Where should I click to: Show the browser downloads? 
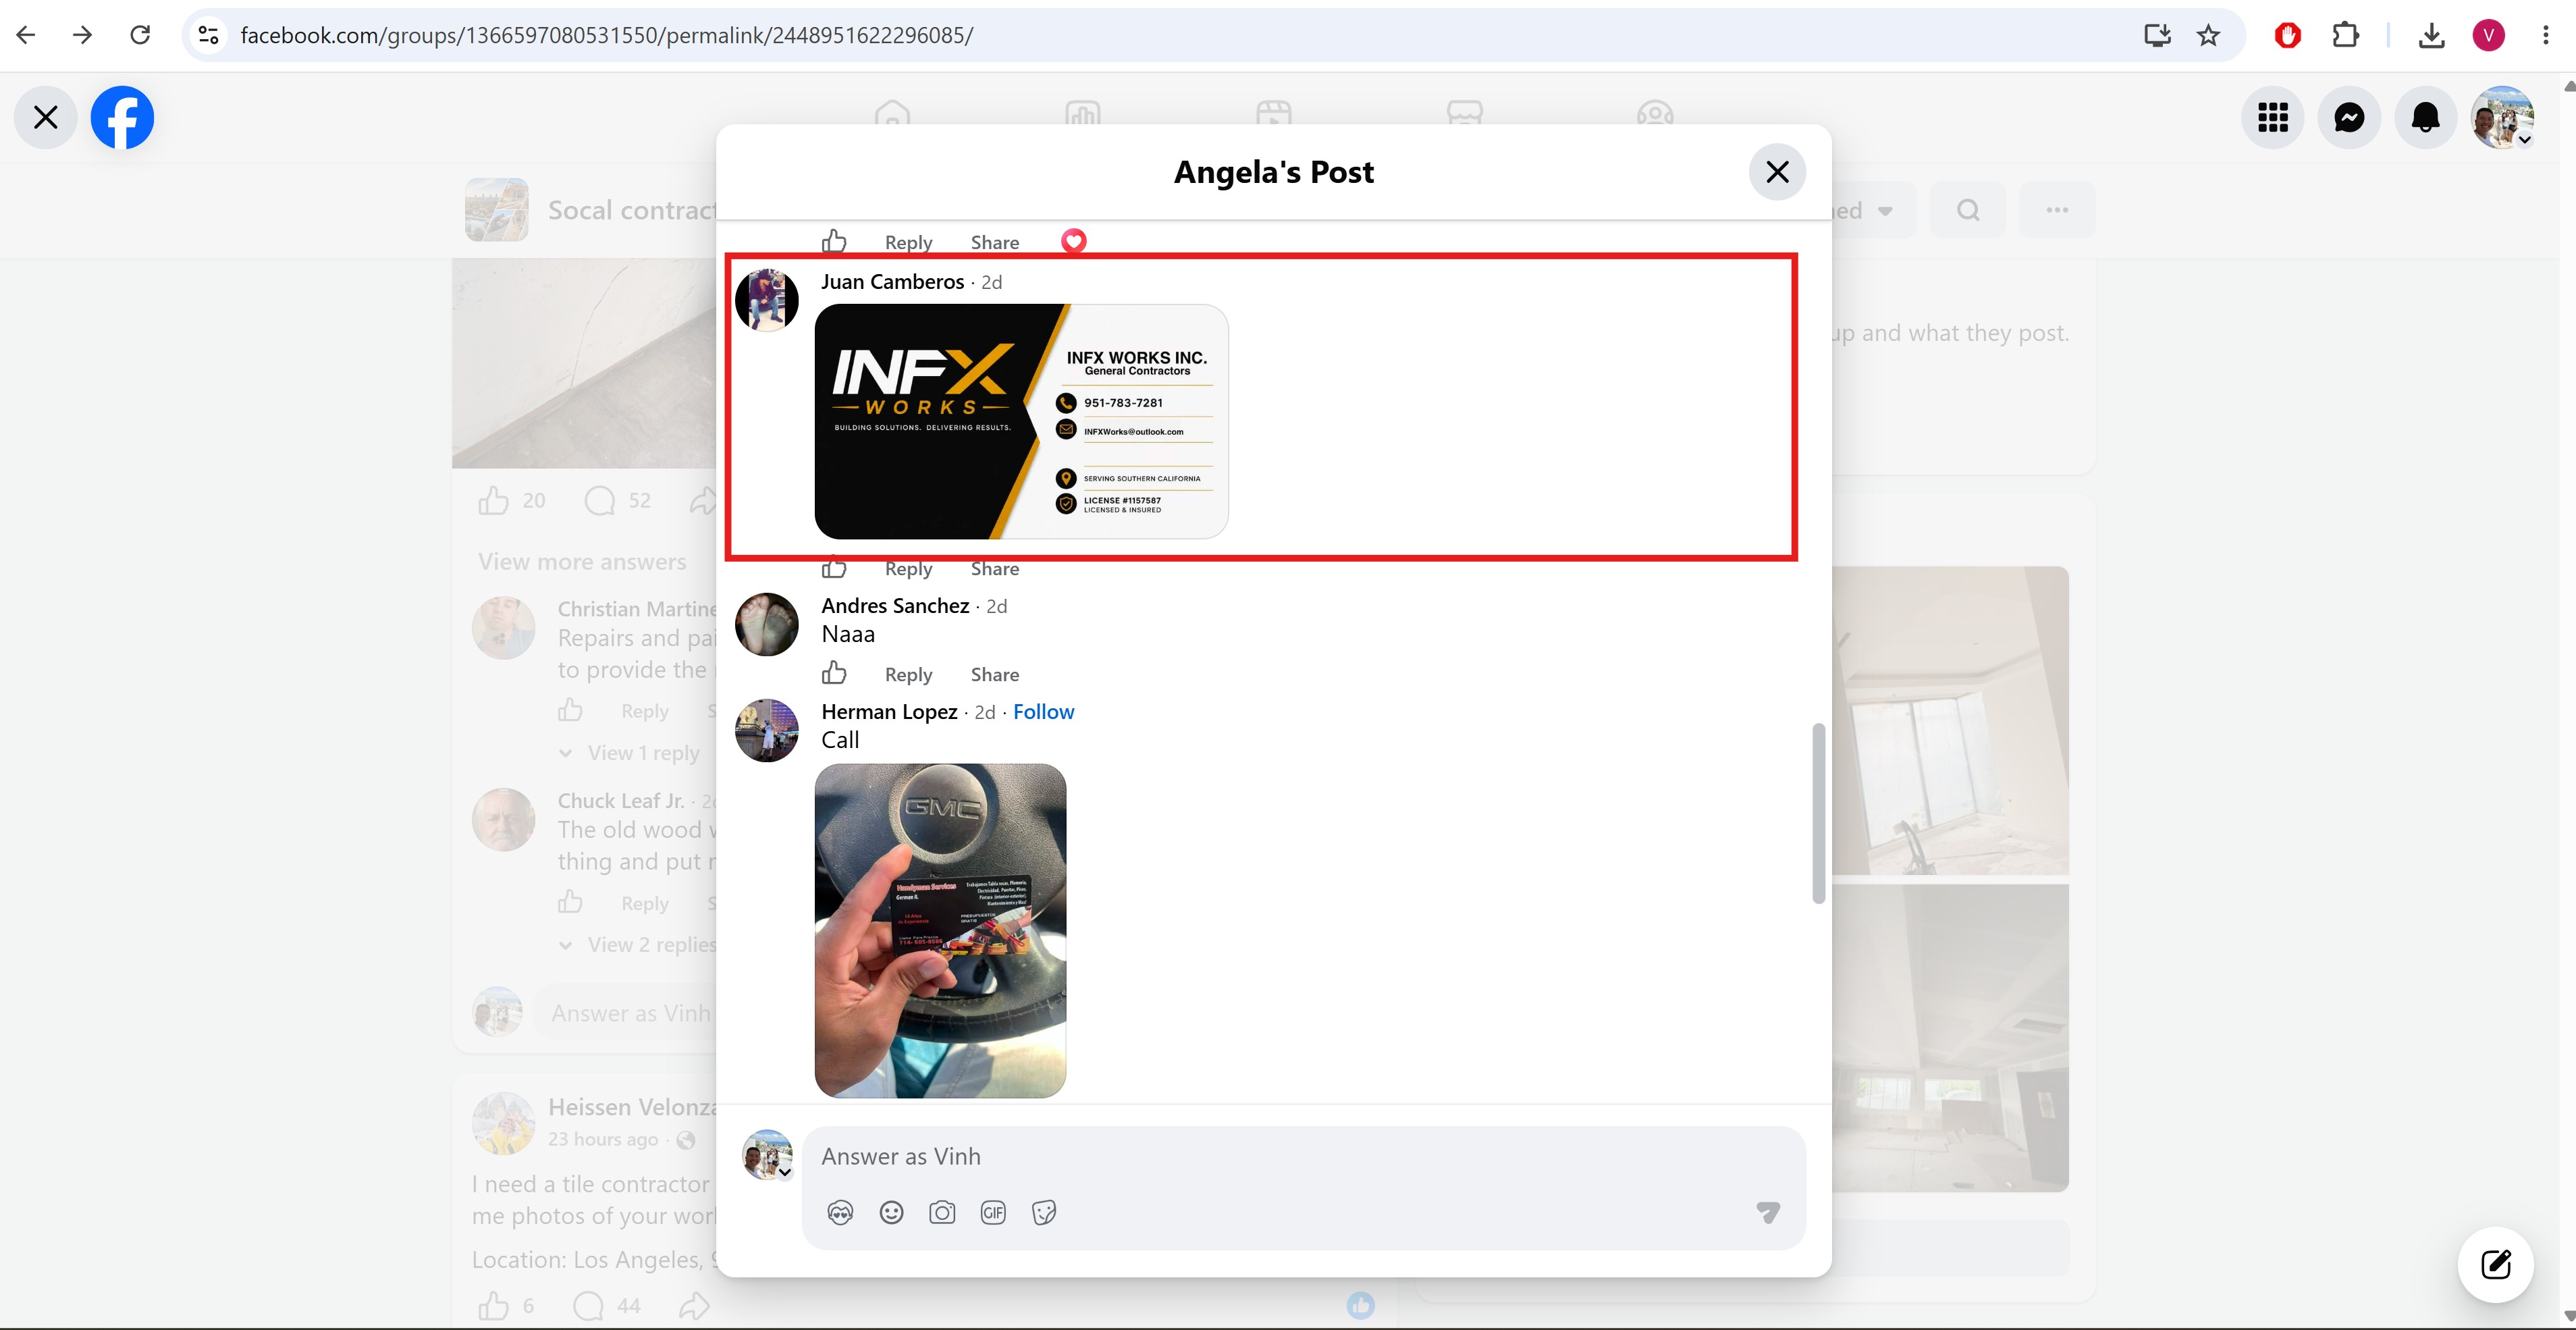2431,35
